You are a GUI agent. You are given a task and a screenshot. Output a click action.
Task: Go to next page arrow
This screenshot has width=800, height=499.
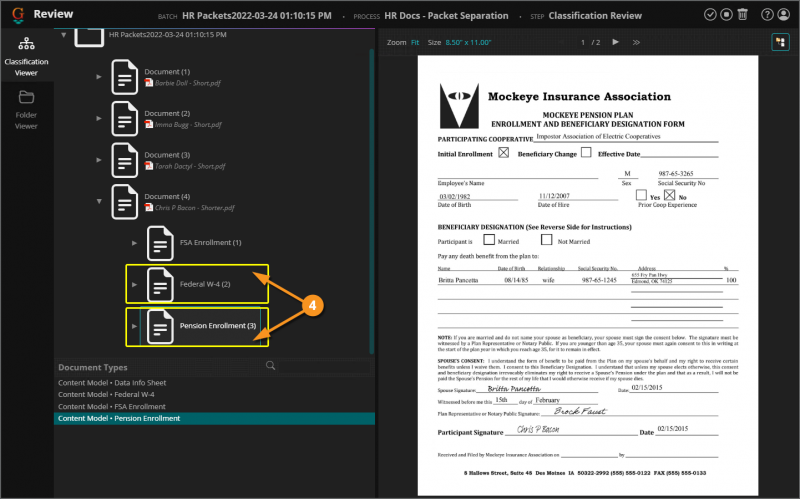click(x=615, y=42)
